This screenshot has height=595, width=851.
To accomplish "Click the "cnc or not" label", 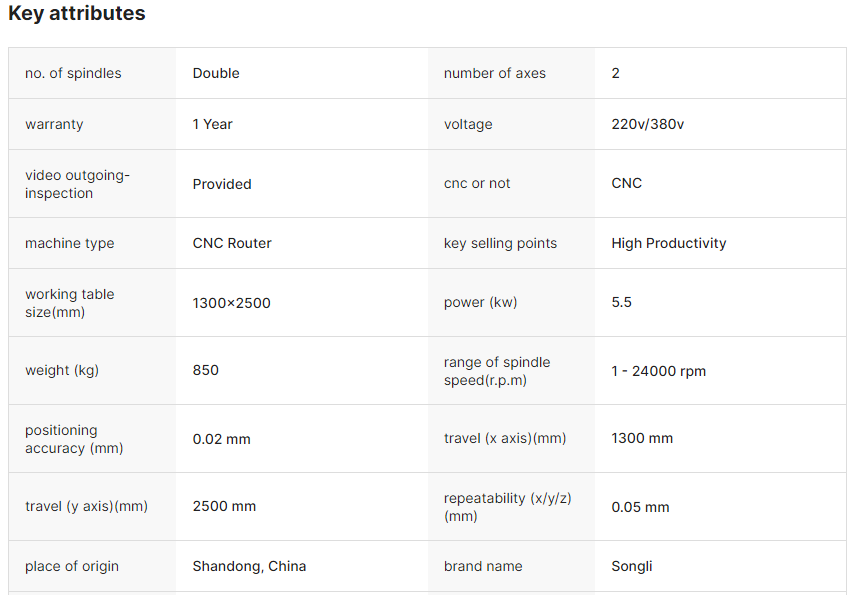I will pyautogui.click(x=477, y=183).
